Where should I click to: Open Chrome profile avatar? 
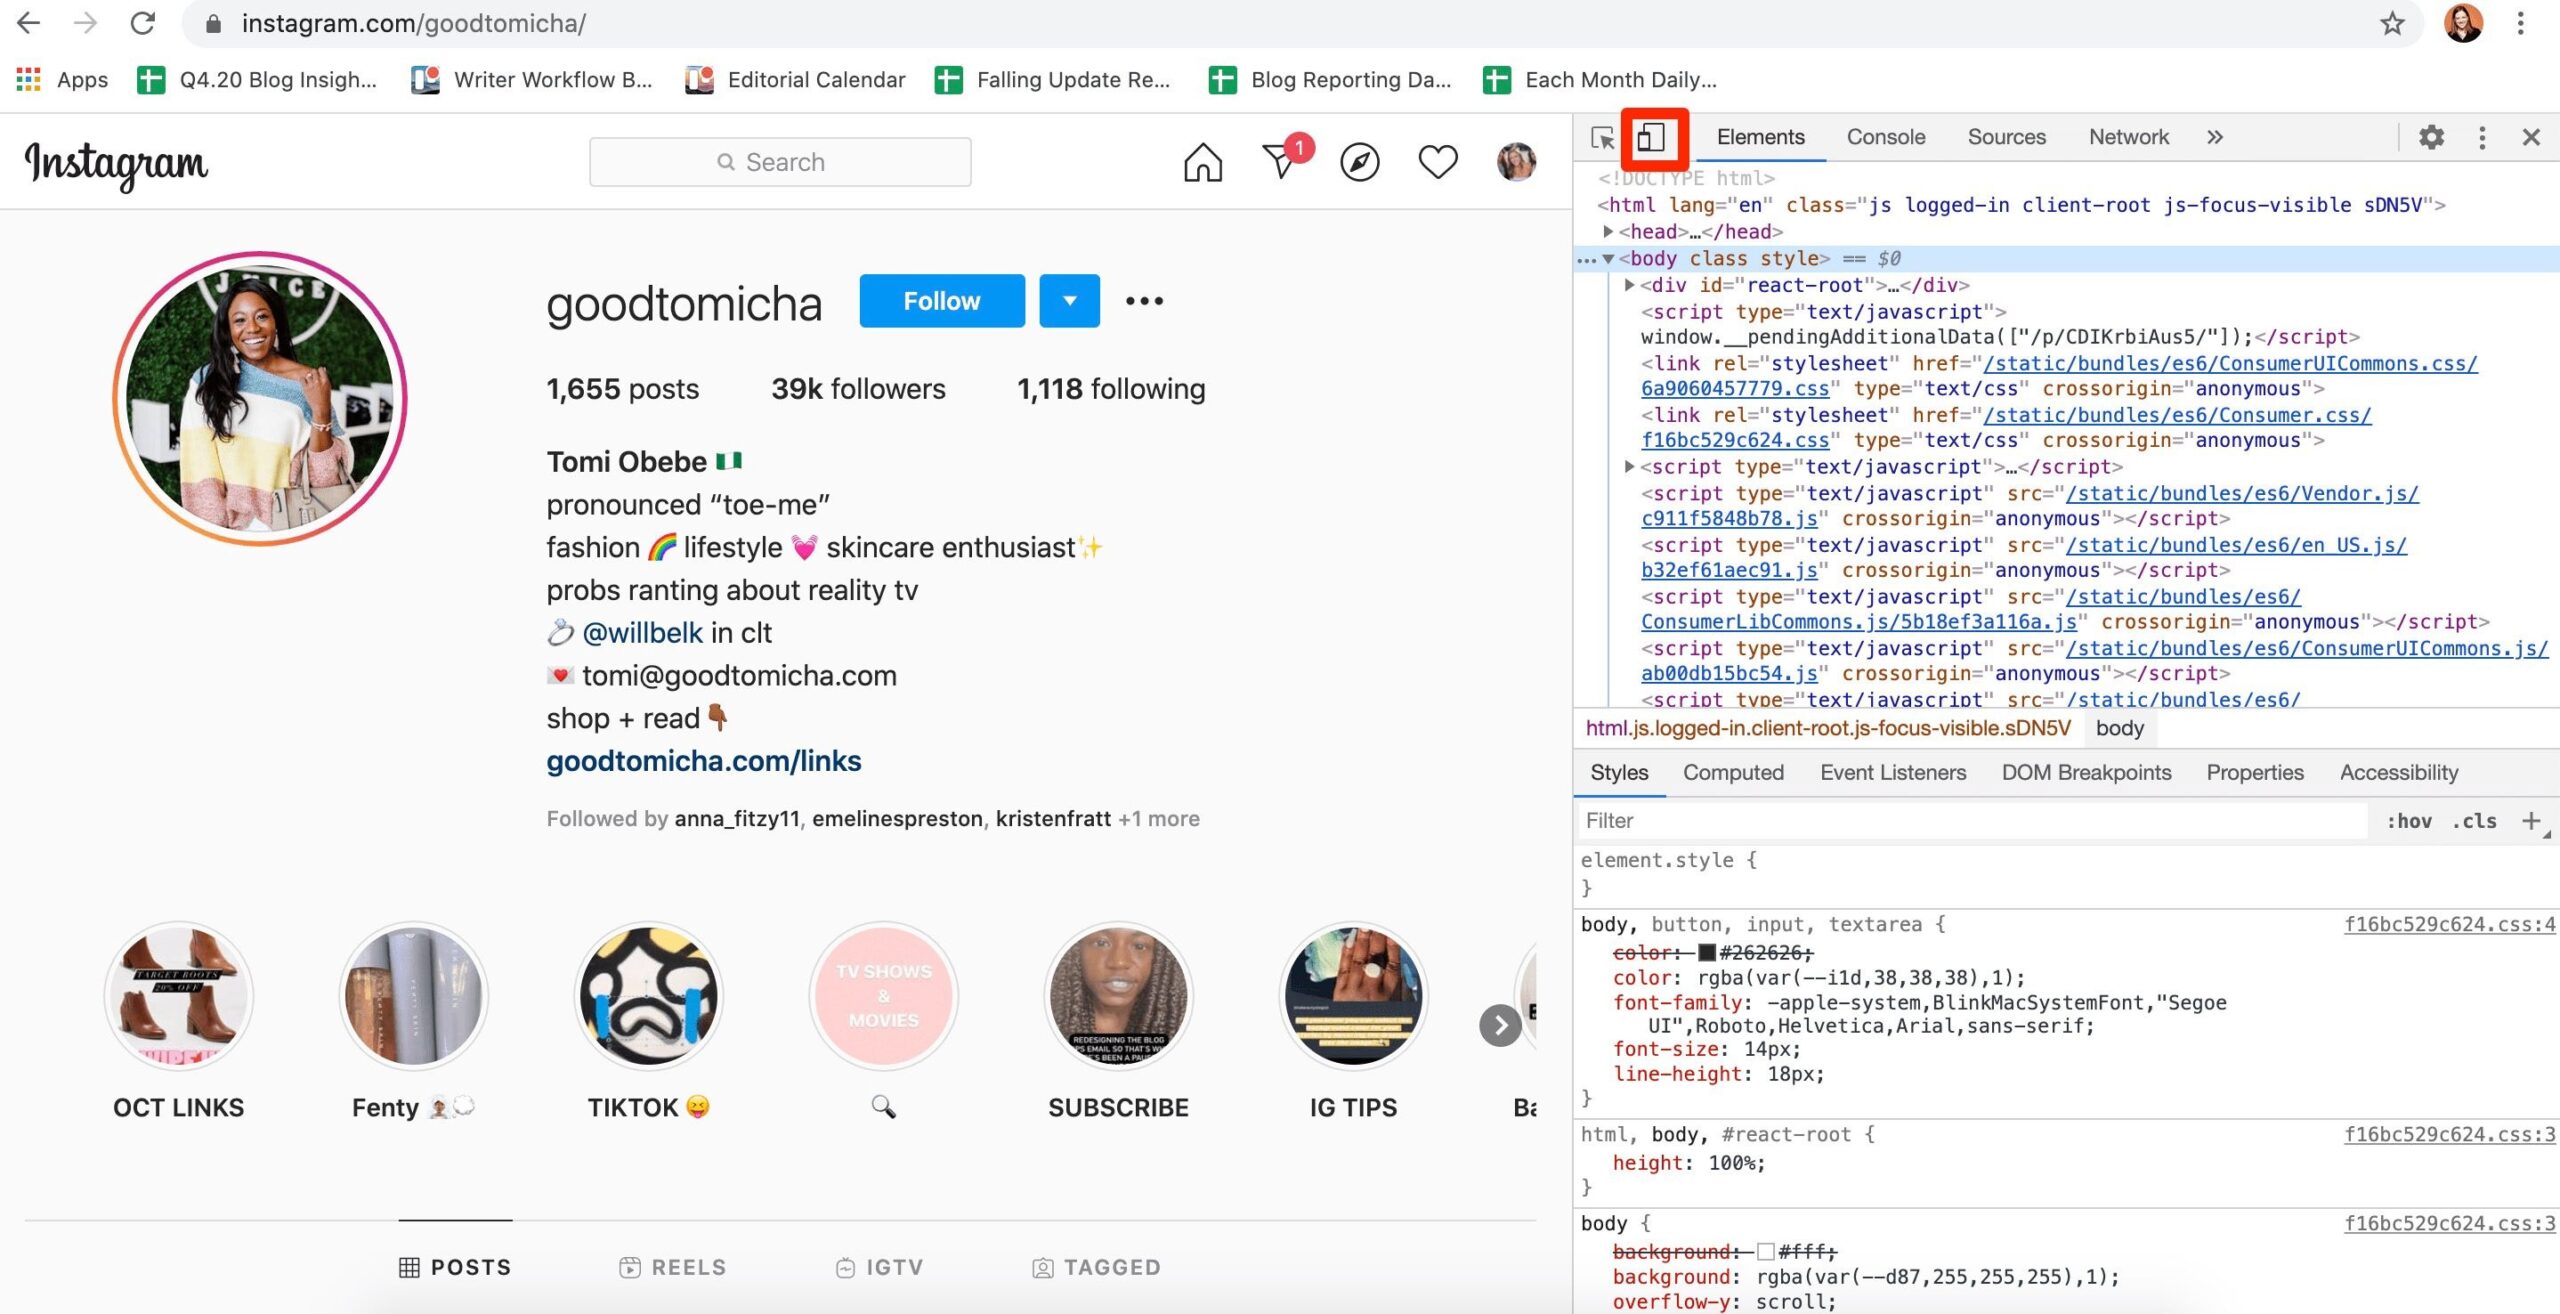[2463, 23]
